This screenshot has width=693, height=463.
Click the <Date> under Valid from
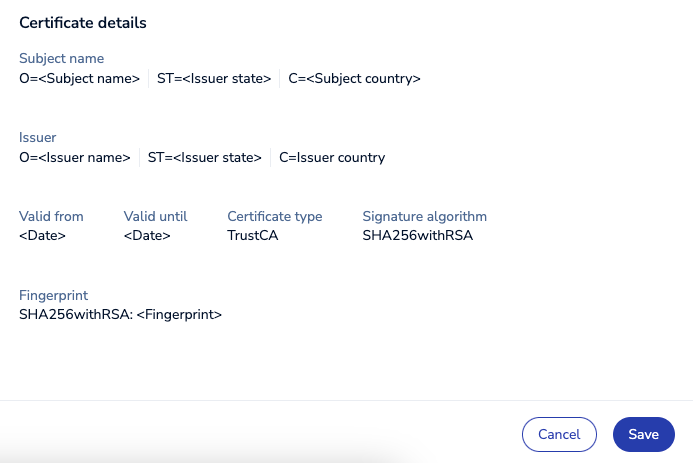tap(43, 235)
